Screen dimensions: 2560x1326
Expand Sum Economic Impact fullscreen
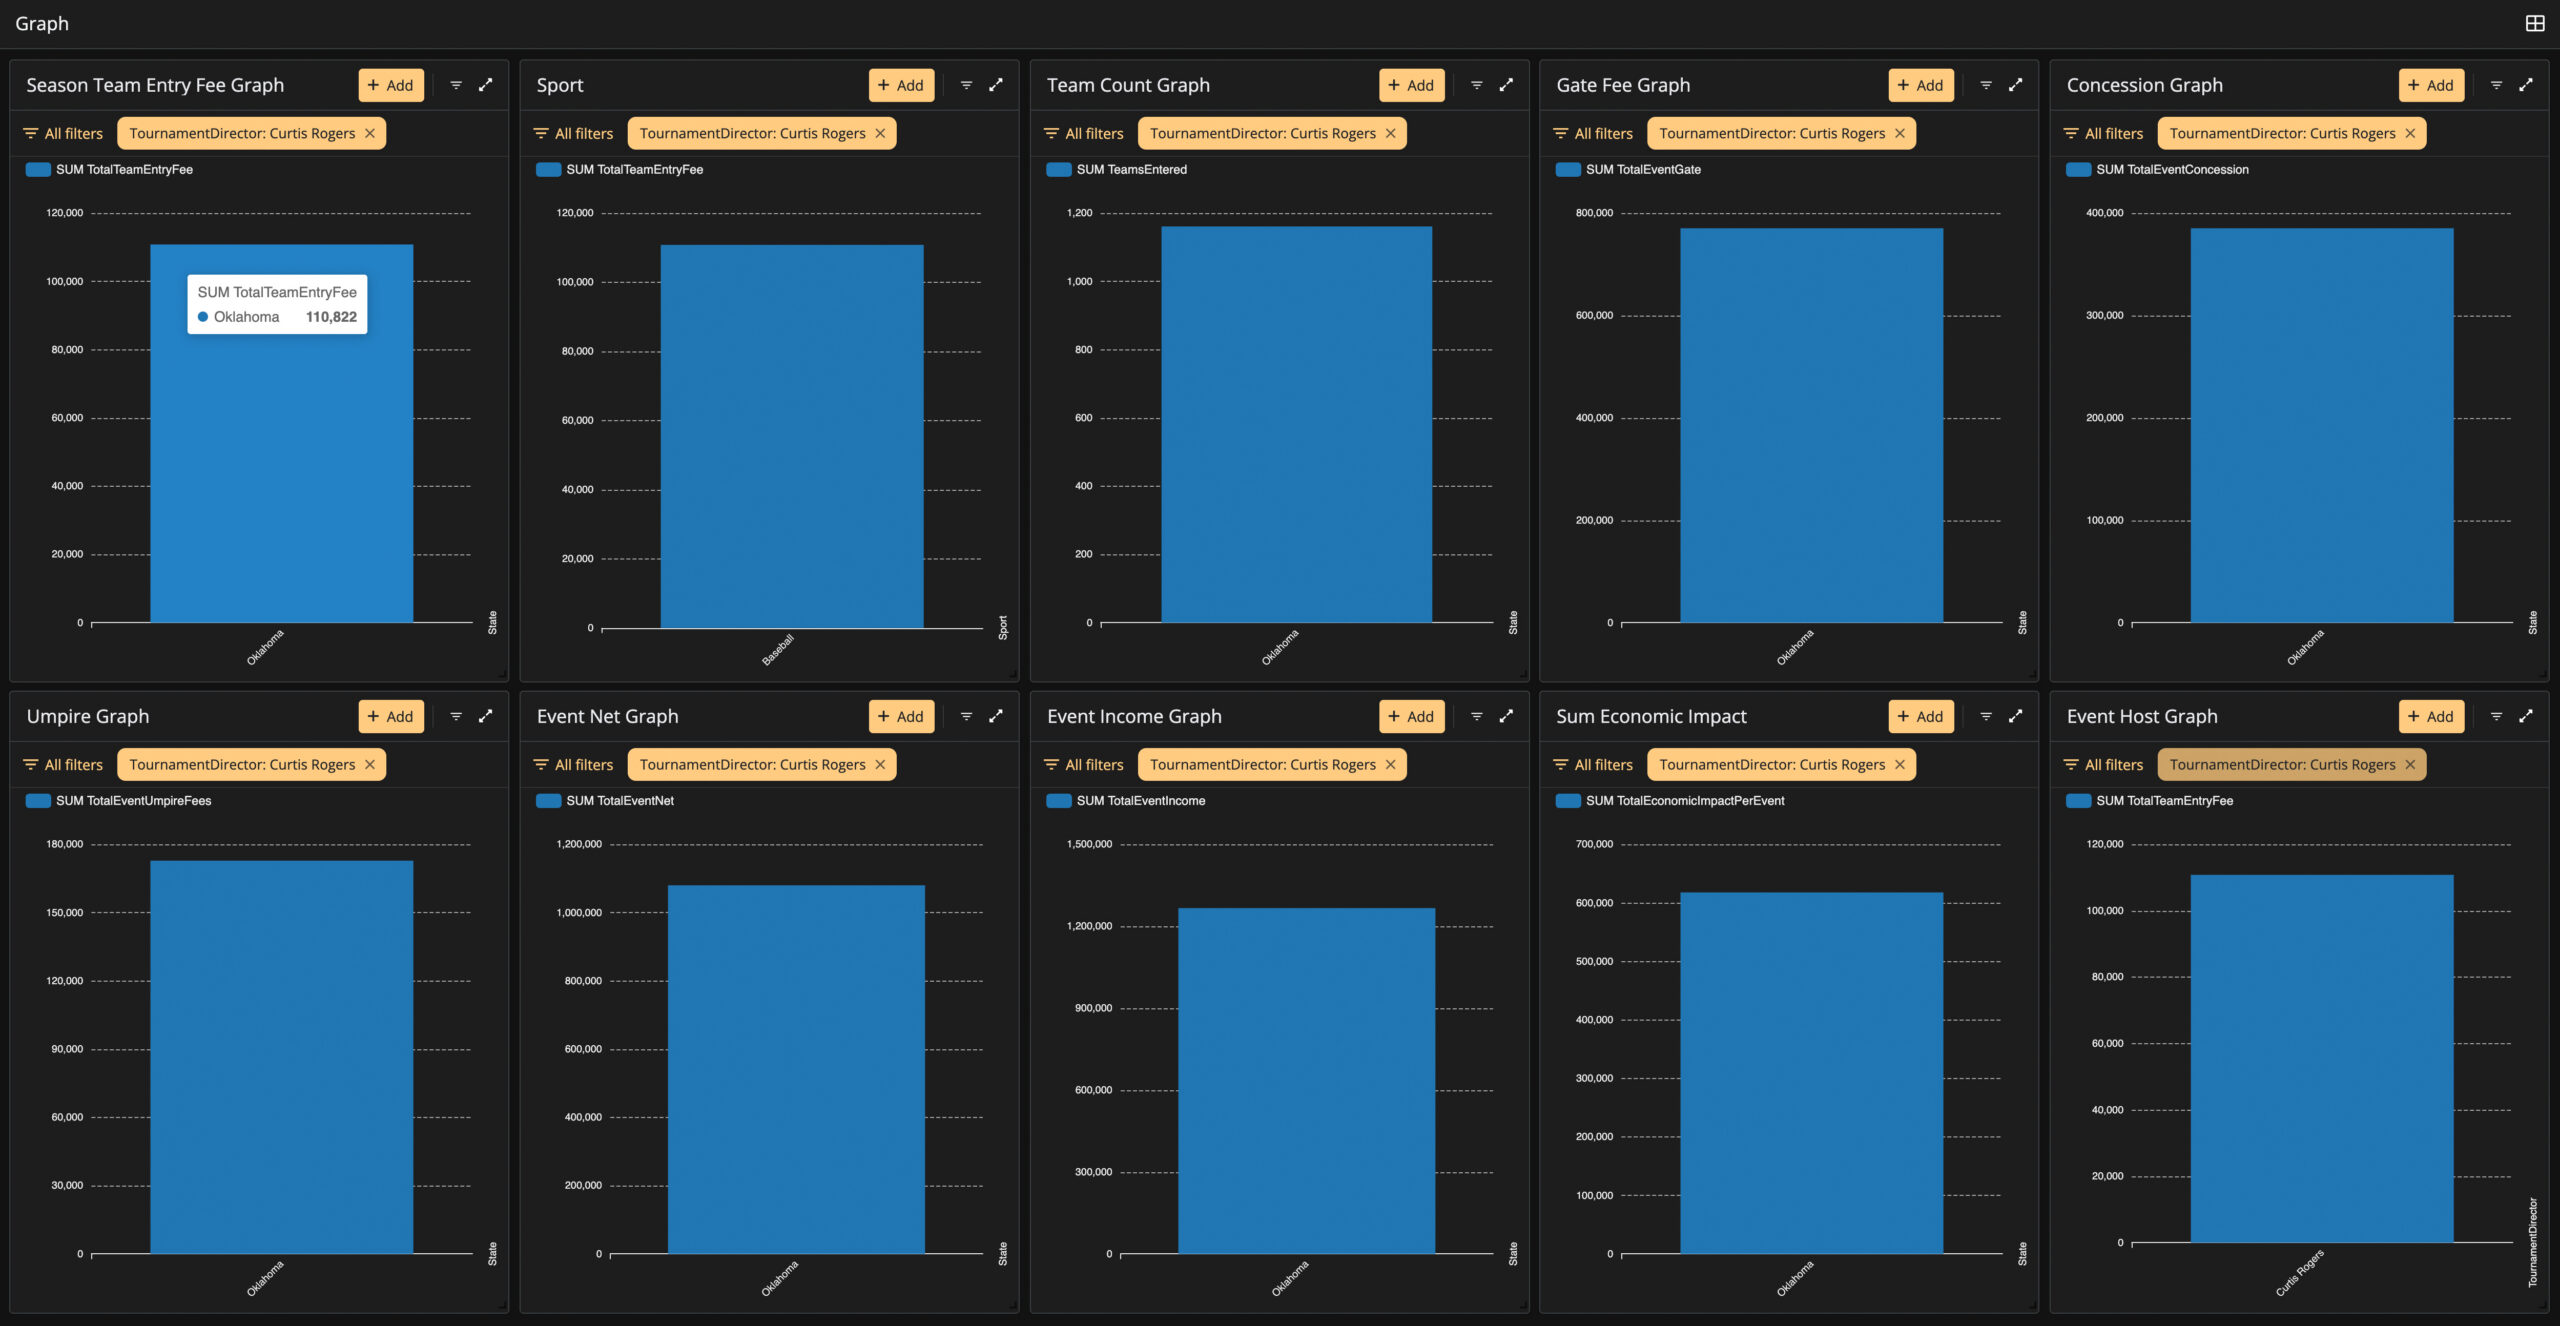pos(2016,716)
